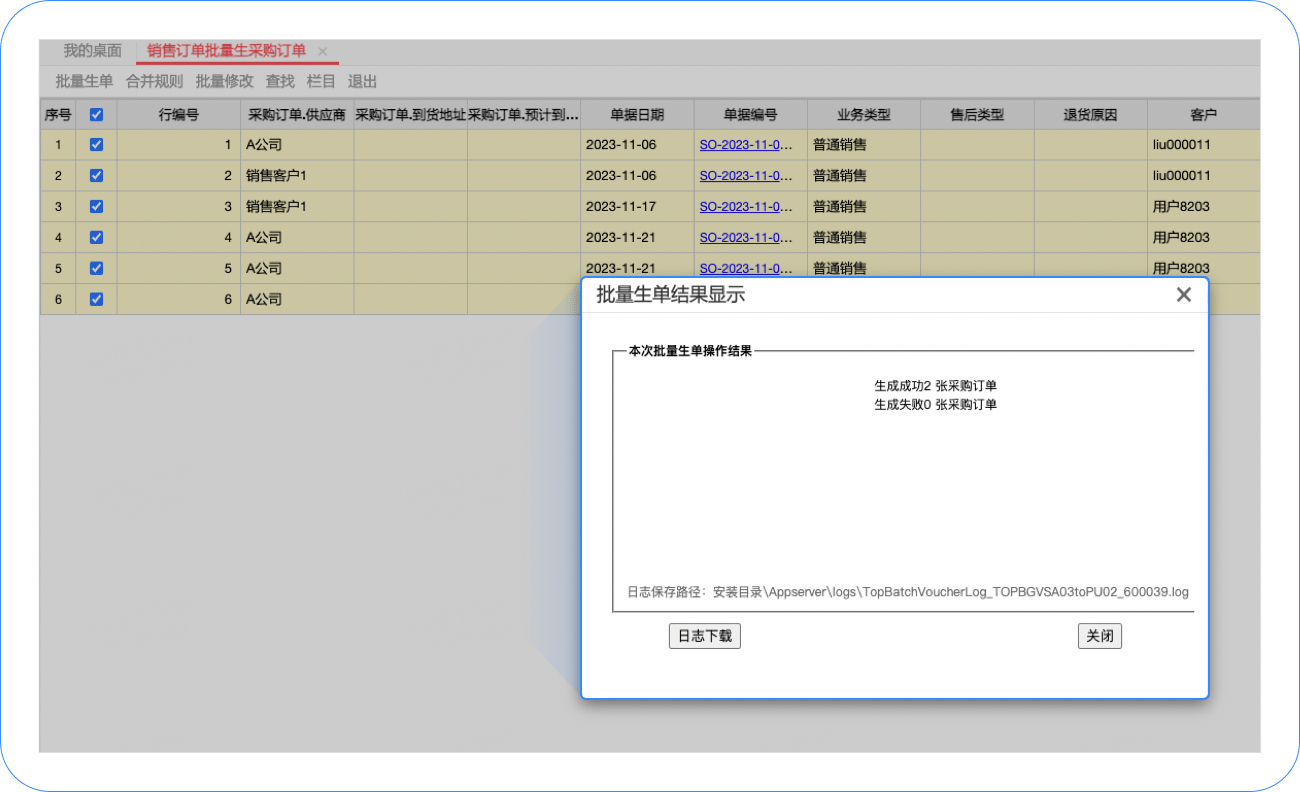1300x792 pixels.
Task: Close the 销售订单批量生采购订单 tab
Action: pos(323,51)
